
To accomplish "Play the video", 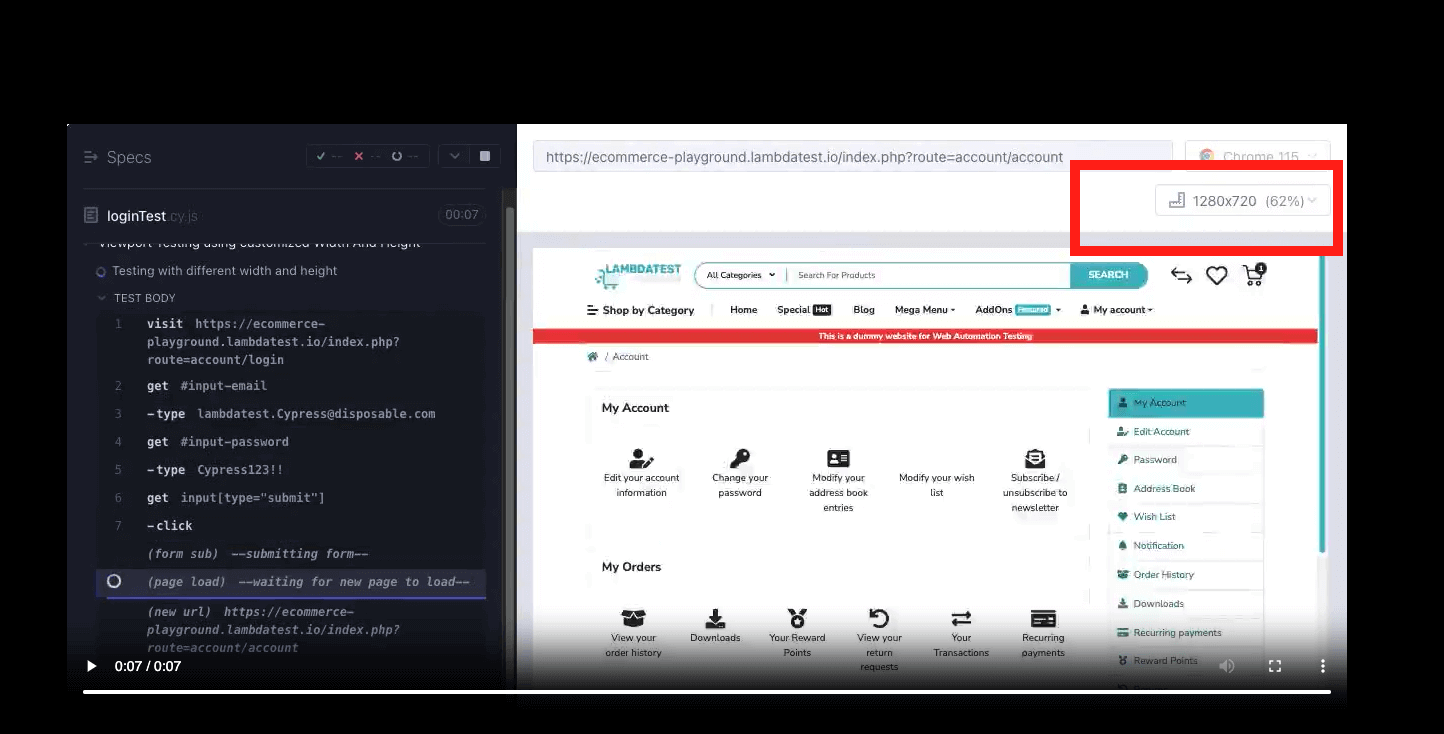I will coord(91,666).
